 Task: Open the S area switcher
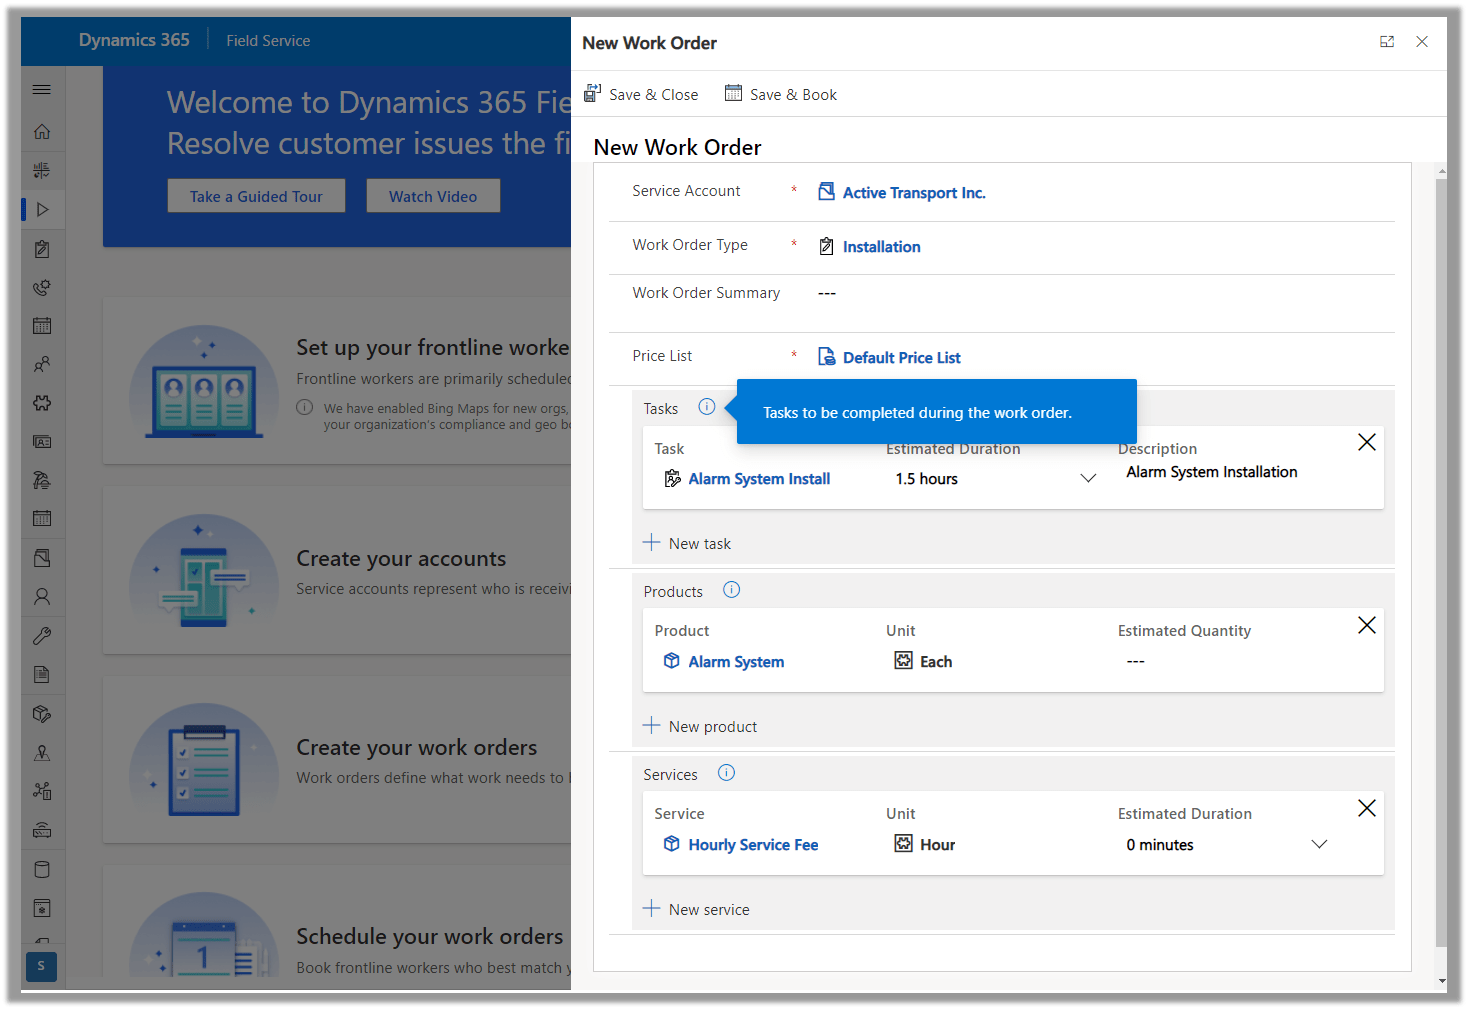(x=41, y=966)
